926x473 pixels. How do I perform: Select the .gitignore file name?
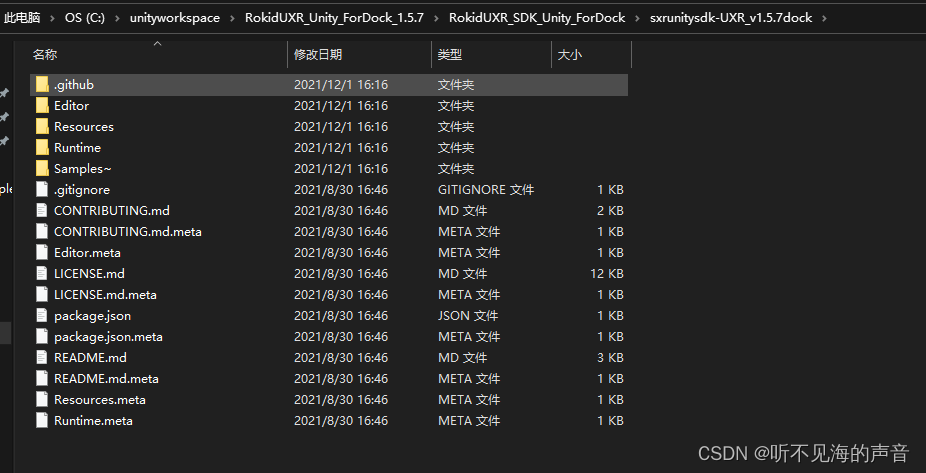click(81, 190)
